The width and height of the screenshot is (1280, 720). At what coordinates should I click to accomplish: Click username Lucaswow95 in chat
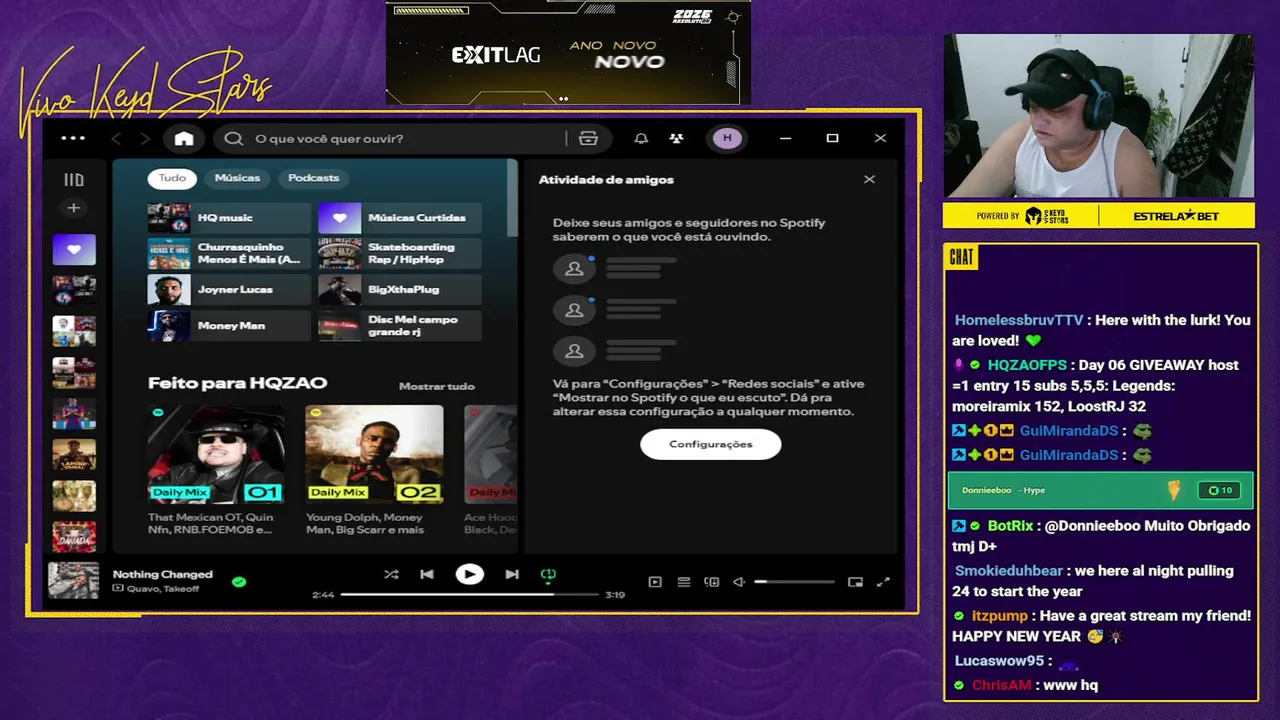[x=999, y=661]
